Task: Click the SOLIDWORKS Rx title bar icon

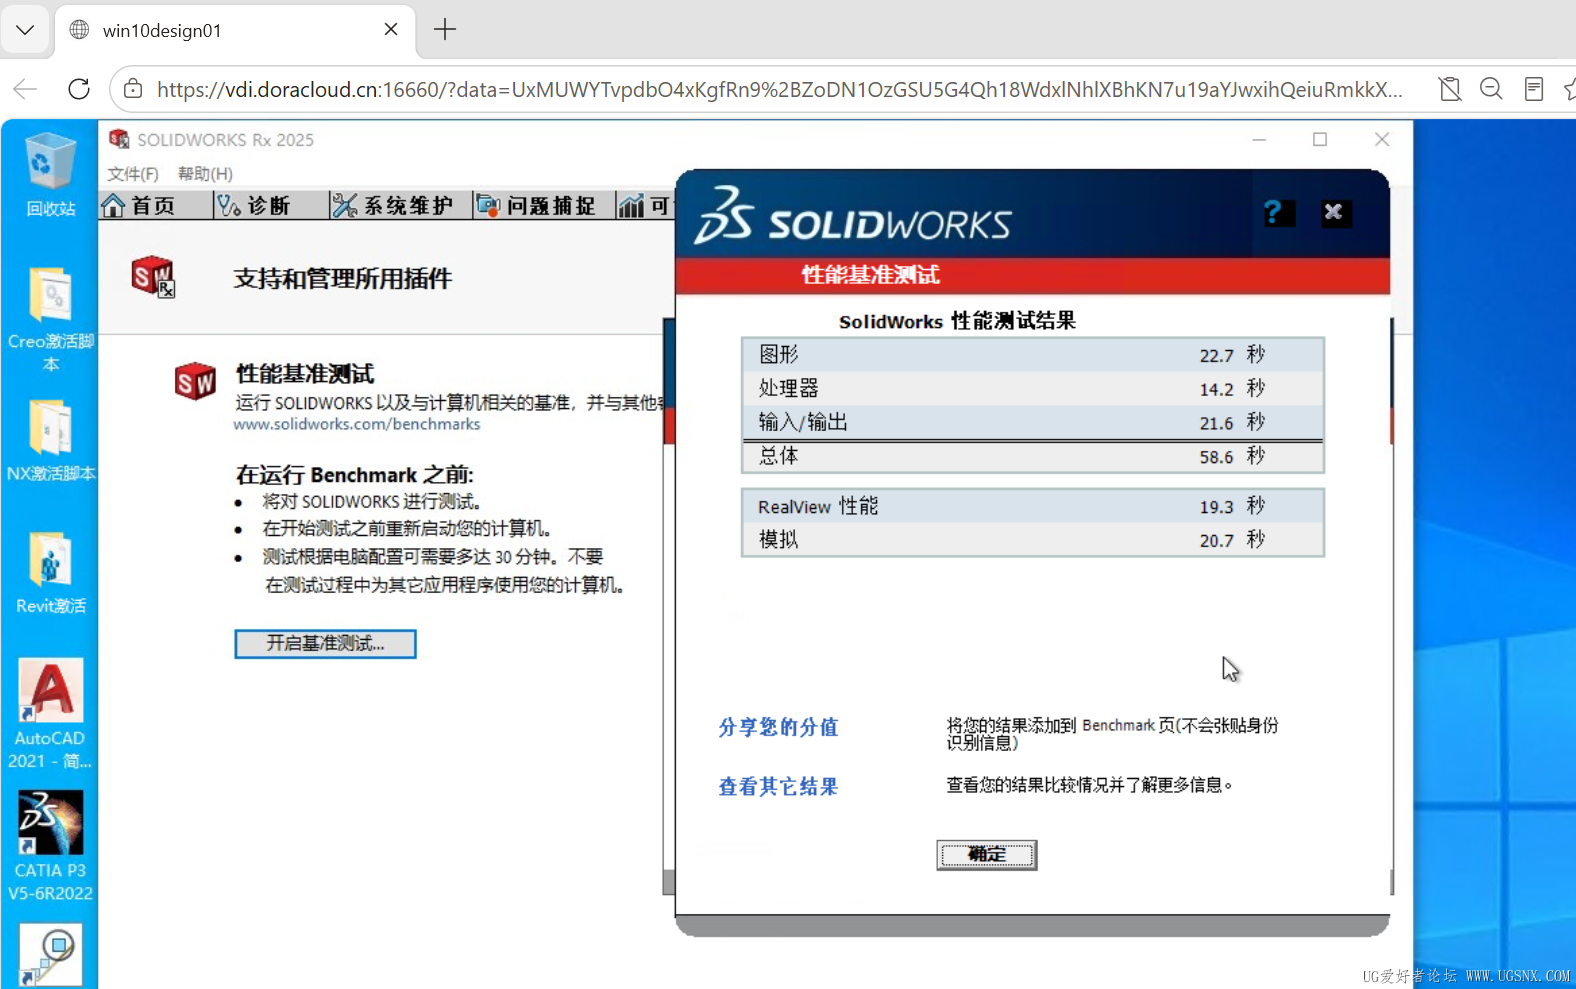Action: (x=119, y=139)
